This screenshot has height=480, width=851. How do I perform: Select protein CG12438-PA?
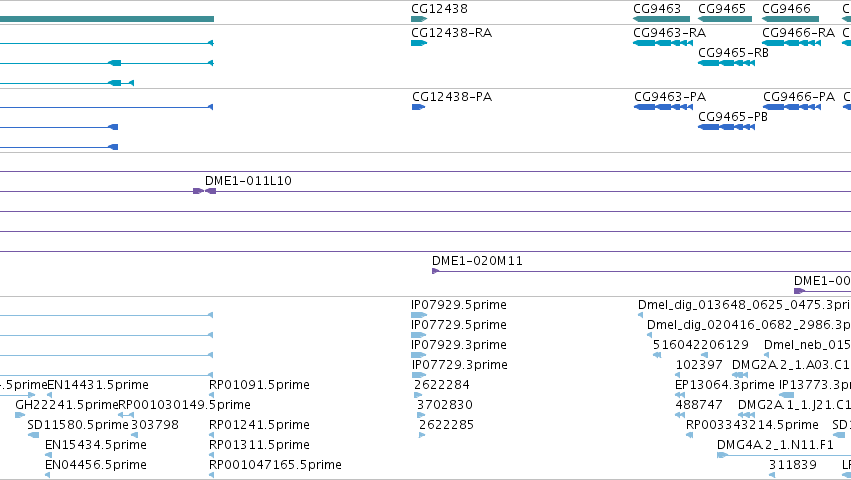tap(418, 107)
